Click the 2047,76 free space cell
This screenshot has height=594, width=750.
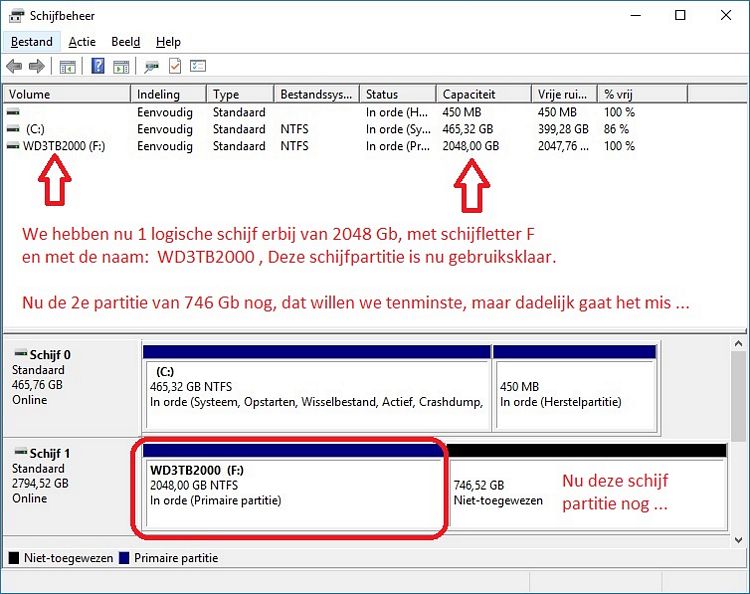(563, 146)
